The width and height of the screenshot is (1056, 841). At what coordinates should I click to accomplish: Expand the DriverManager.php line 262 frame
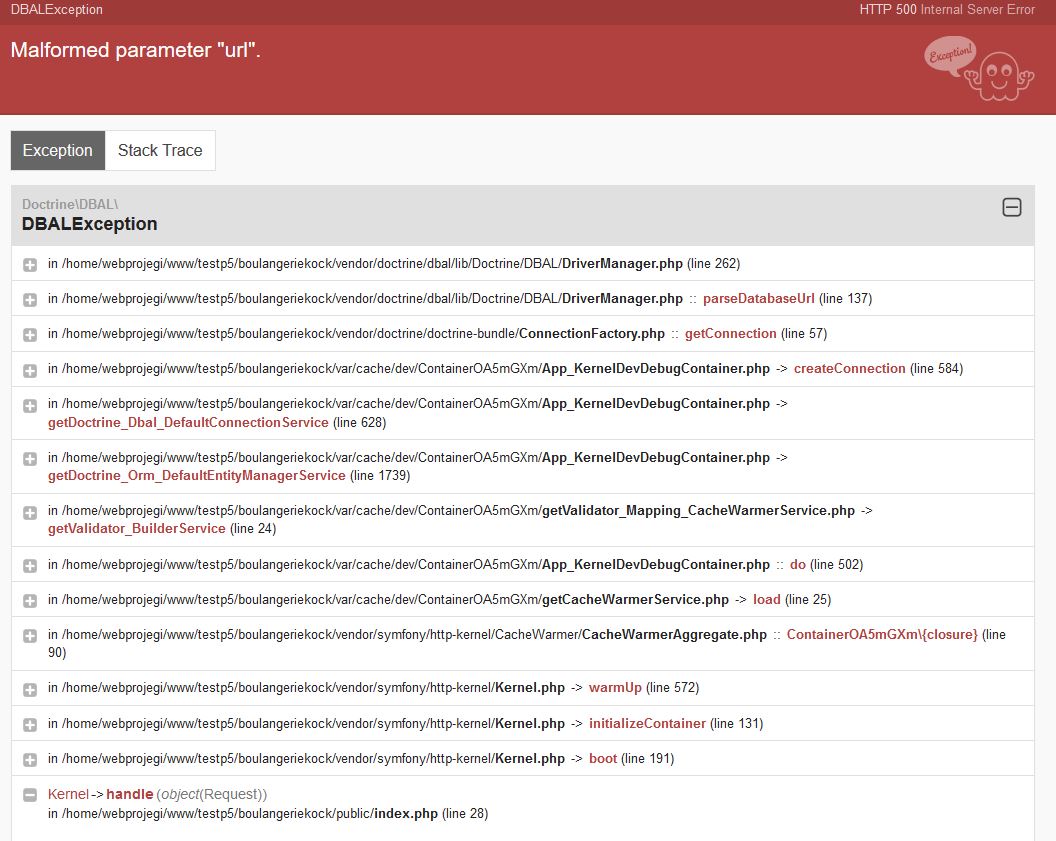pos(31,263)
